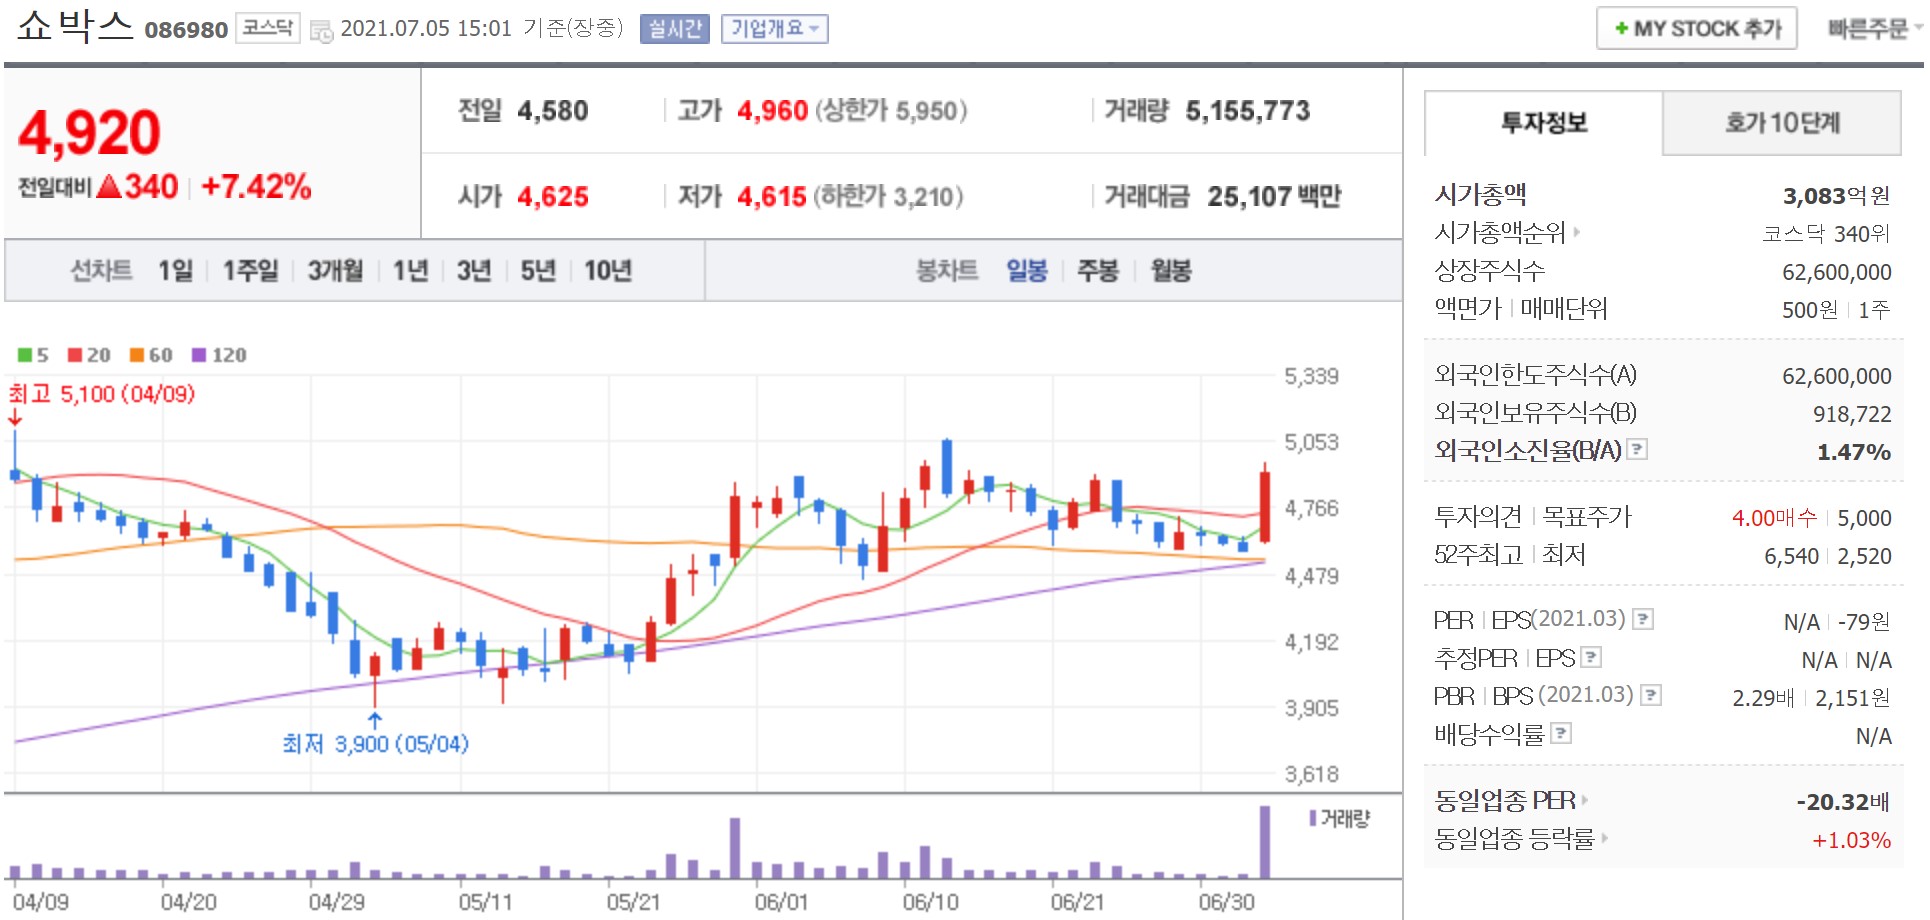Click the 추정PER EPS help icon

[1591, 657]
